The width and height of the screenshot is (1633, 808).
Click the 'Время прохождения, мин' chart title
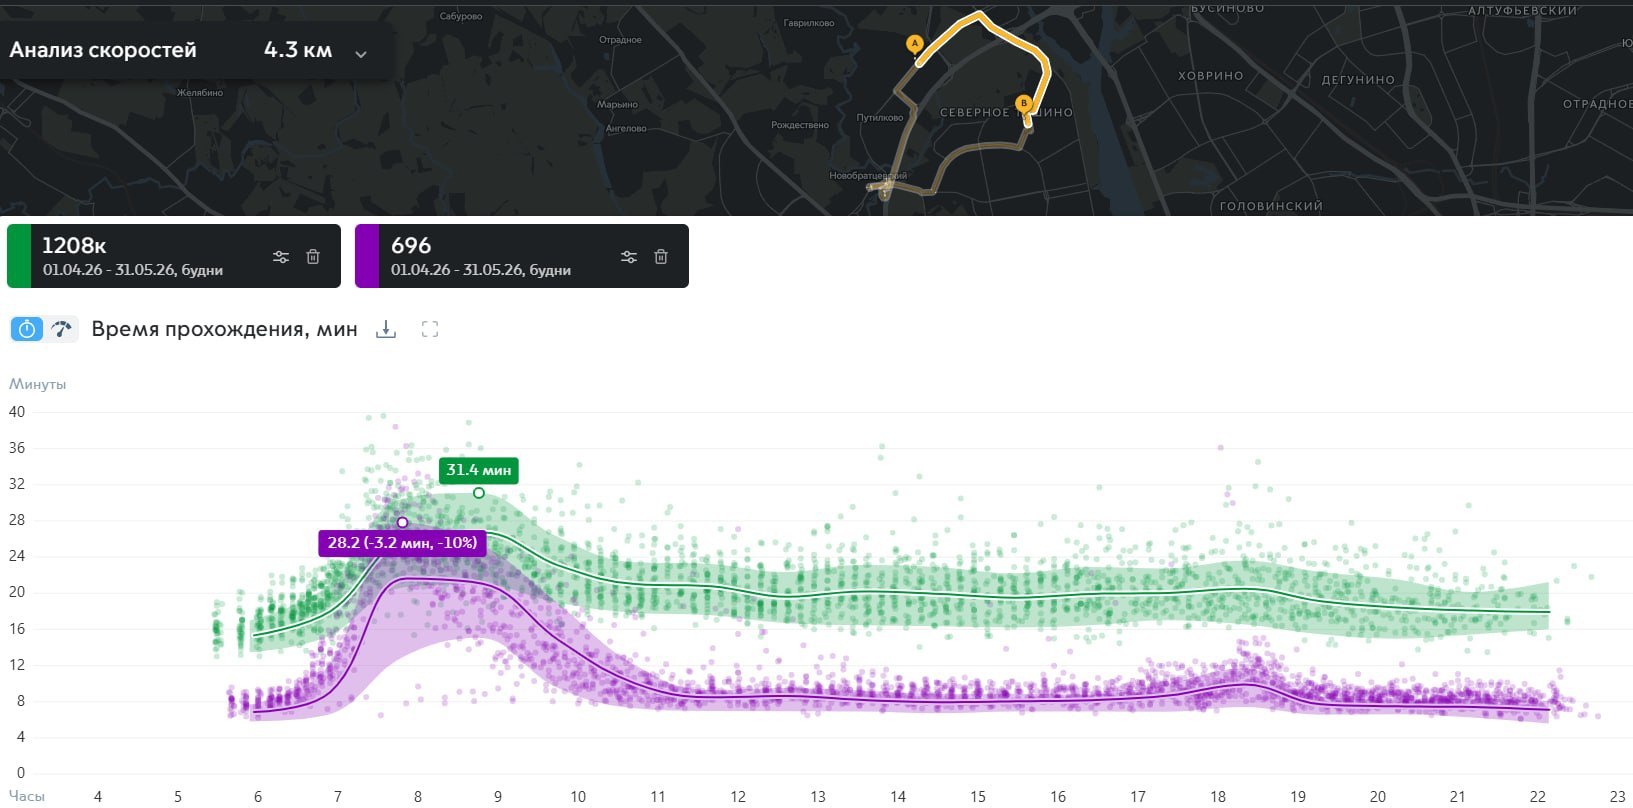224,329
